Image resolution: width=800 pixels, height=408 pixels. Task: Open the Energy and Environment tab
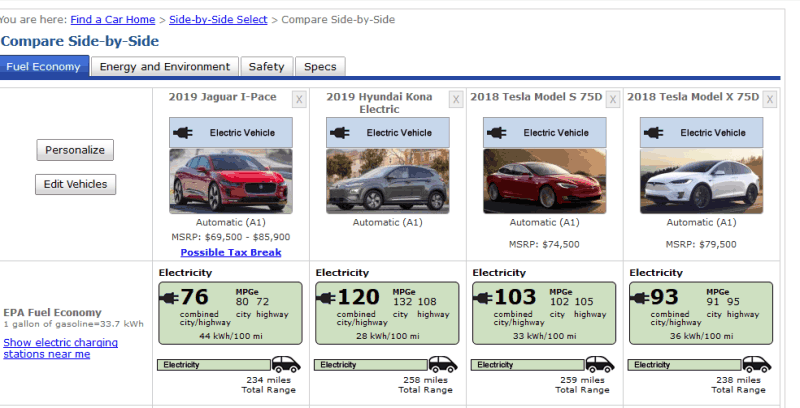click(x=165, y=67)
